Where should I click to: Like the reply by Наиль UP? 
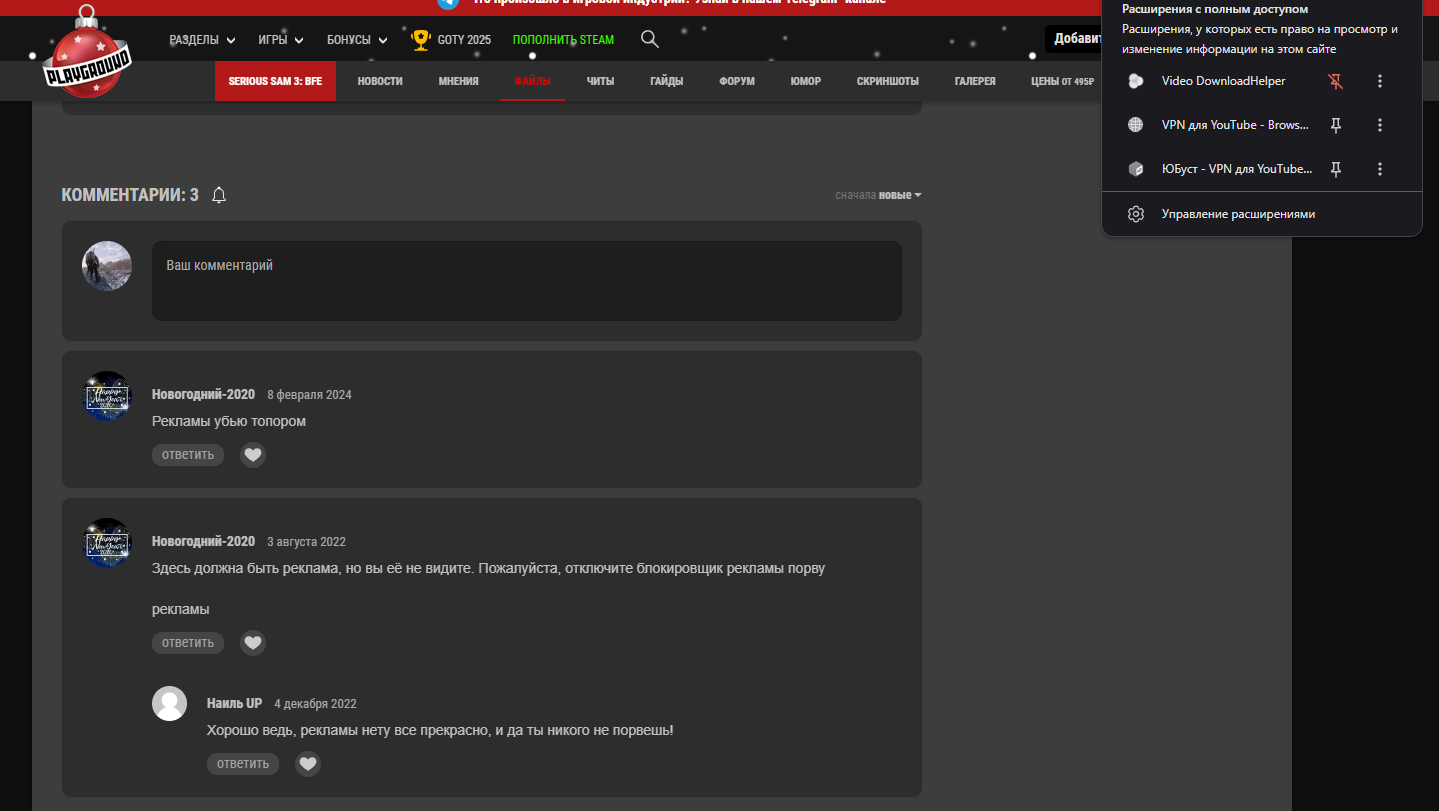pos(308,764)
